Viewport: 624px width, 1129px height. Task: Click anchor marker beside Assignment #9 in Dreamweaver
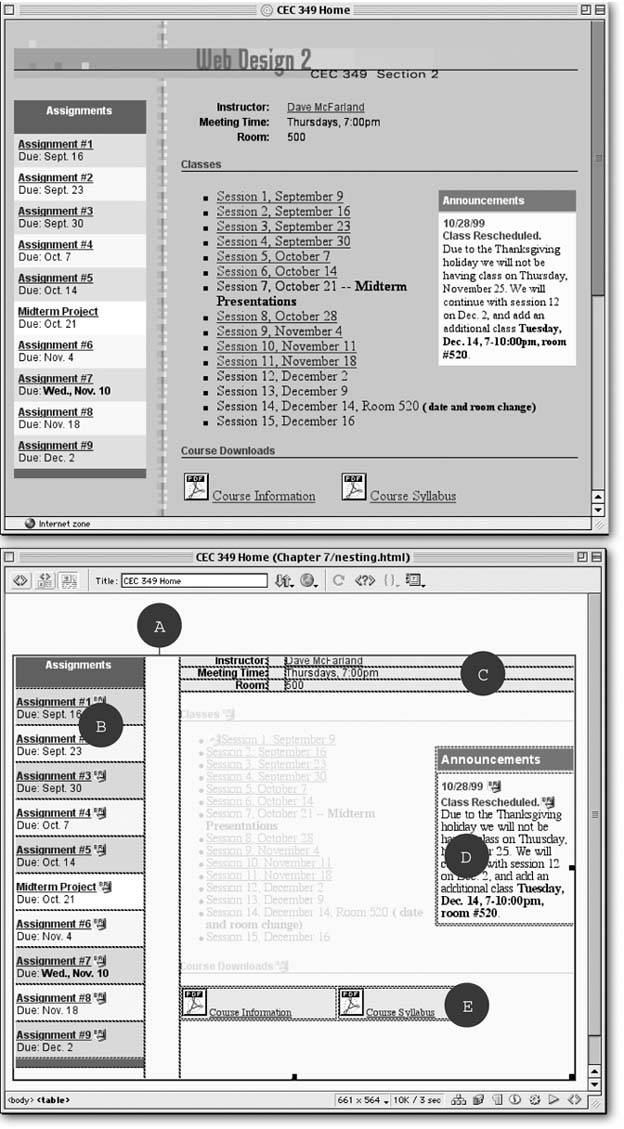(100, 1035)
